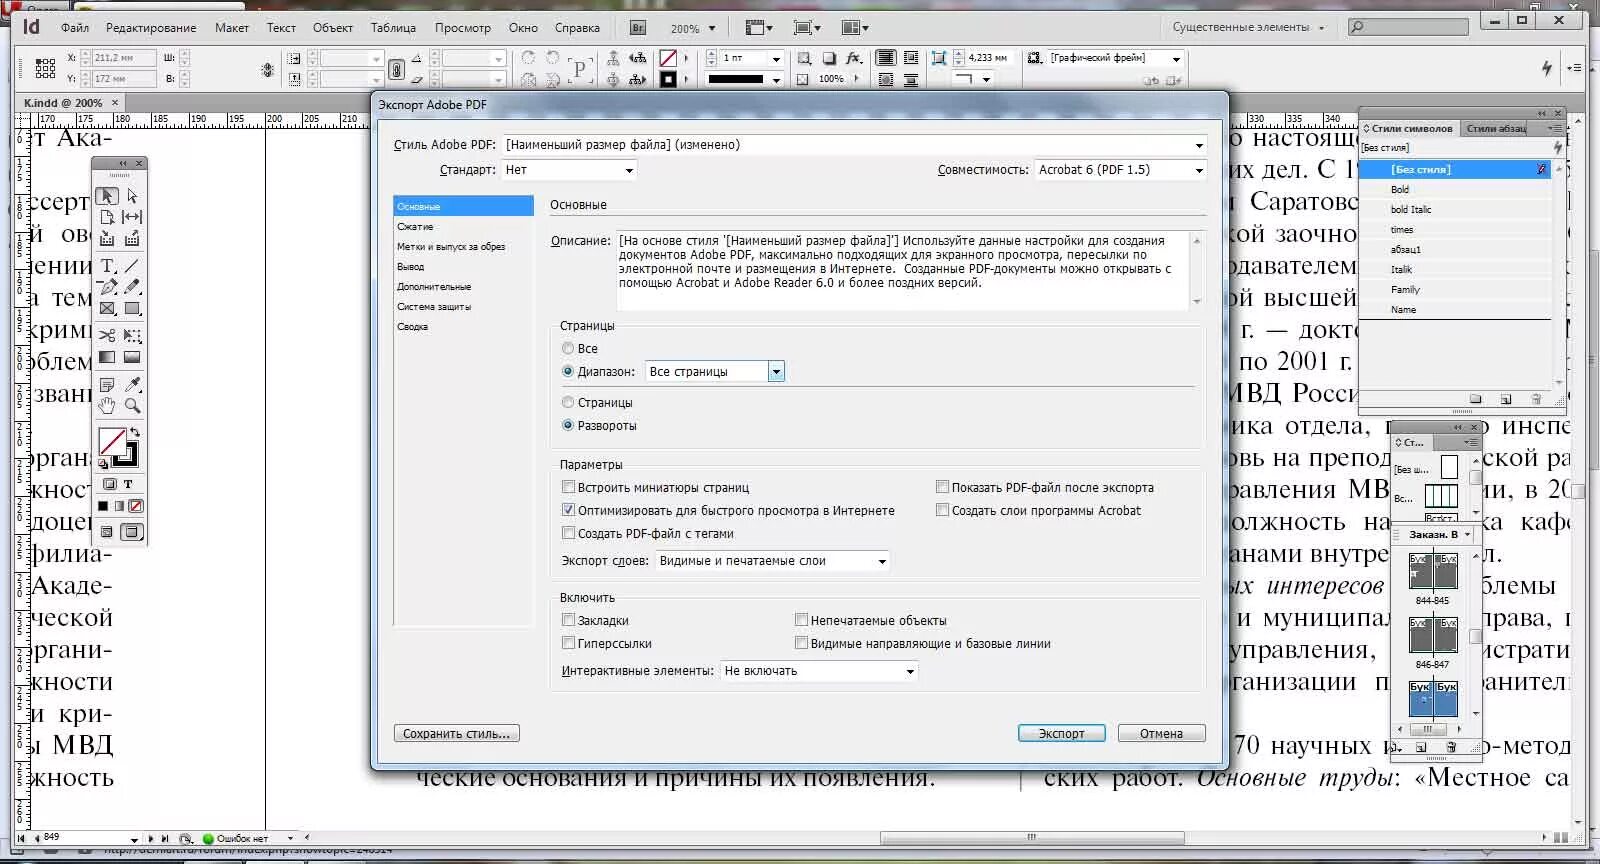Select the Rectangle Frame tool
The width and height of the screenshot is (1600, 864).
[x=107, y=309]
